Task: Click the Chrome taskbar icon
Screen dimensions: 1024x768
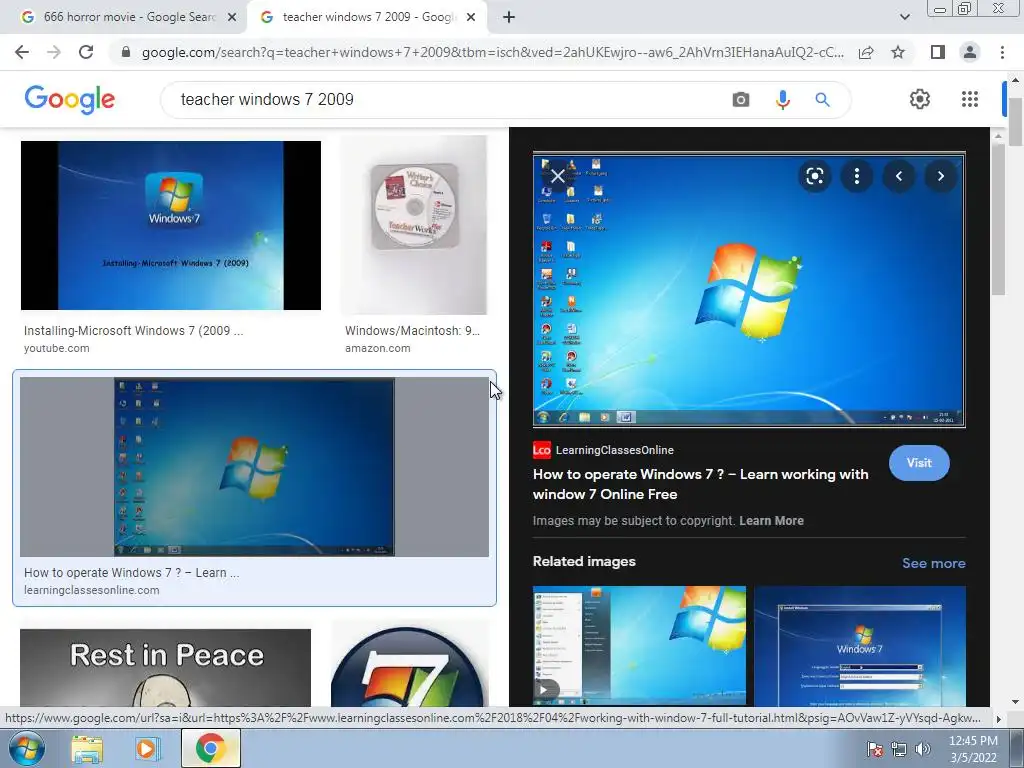Action: [x=210, y=748]
